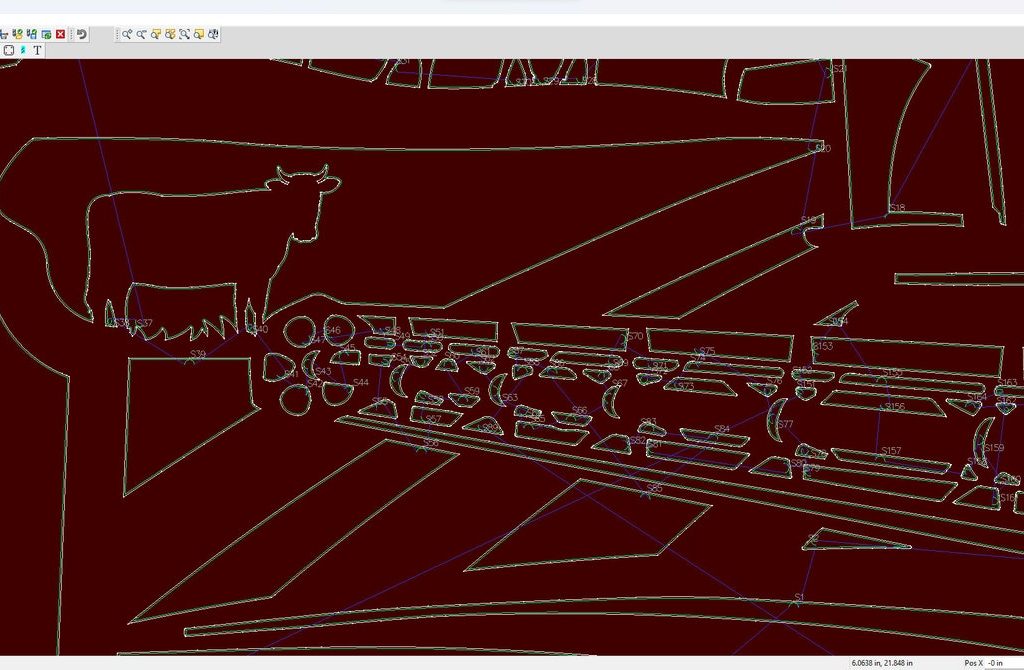Screen dimensions: 1024x670
Task: Select the zoom icon with corner brackets
Action: click(x=185, y=34)
